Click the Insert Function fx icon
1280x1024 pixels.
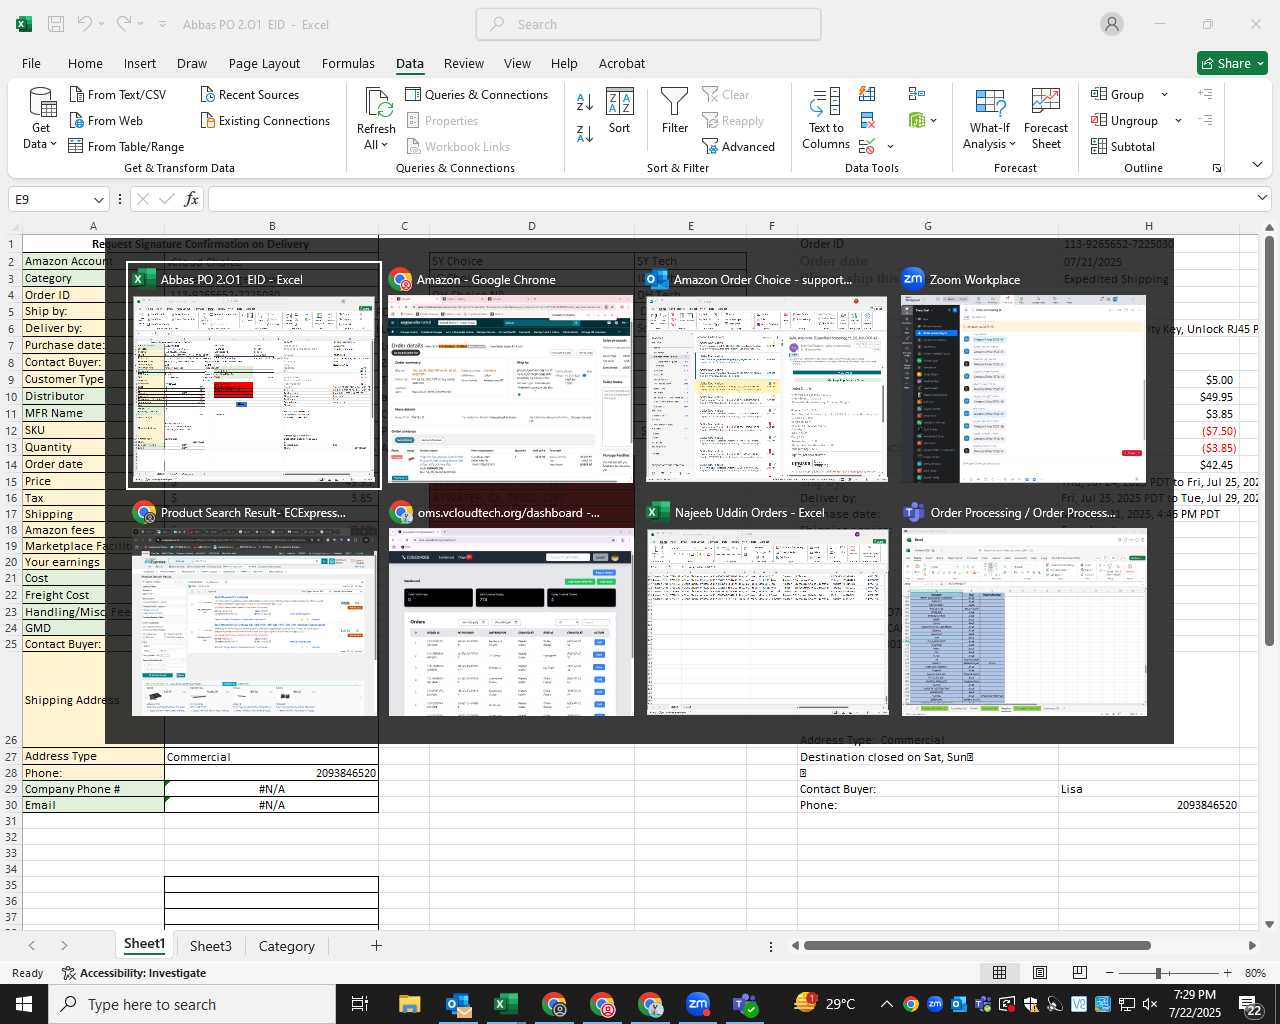(192, 199)
